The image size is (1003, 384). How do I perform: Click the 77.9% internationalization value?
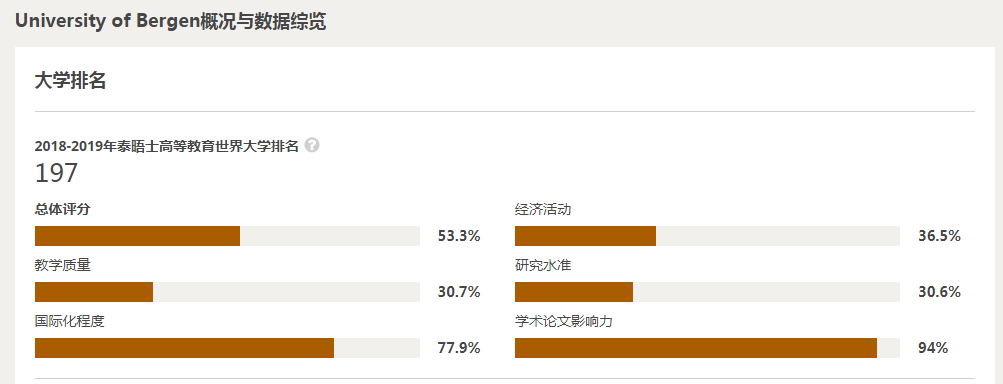pyautogui.click(x=459, y=348)
